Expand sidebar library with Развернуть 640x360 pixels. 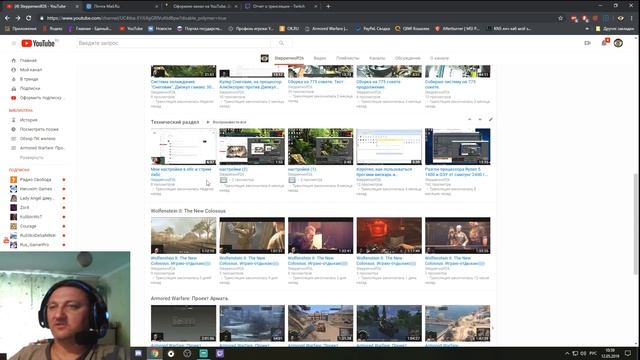tap(31, 158)
